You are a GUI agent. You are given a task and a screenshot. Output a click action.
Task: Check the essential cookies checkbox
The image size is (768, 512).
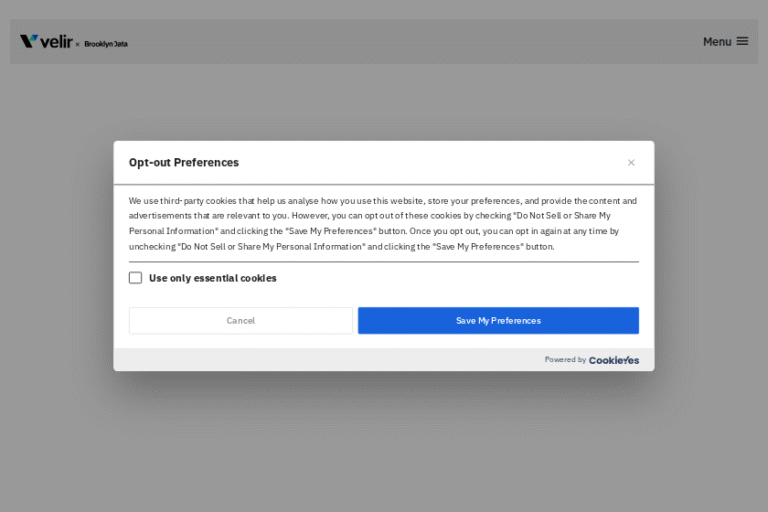click(136, 278)
